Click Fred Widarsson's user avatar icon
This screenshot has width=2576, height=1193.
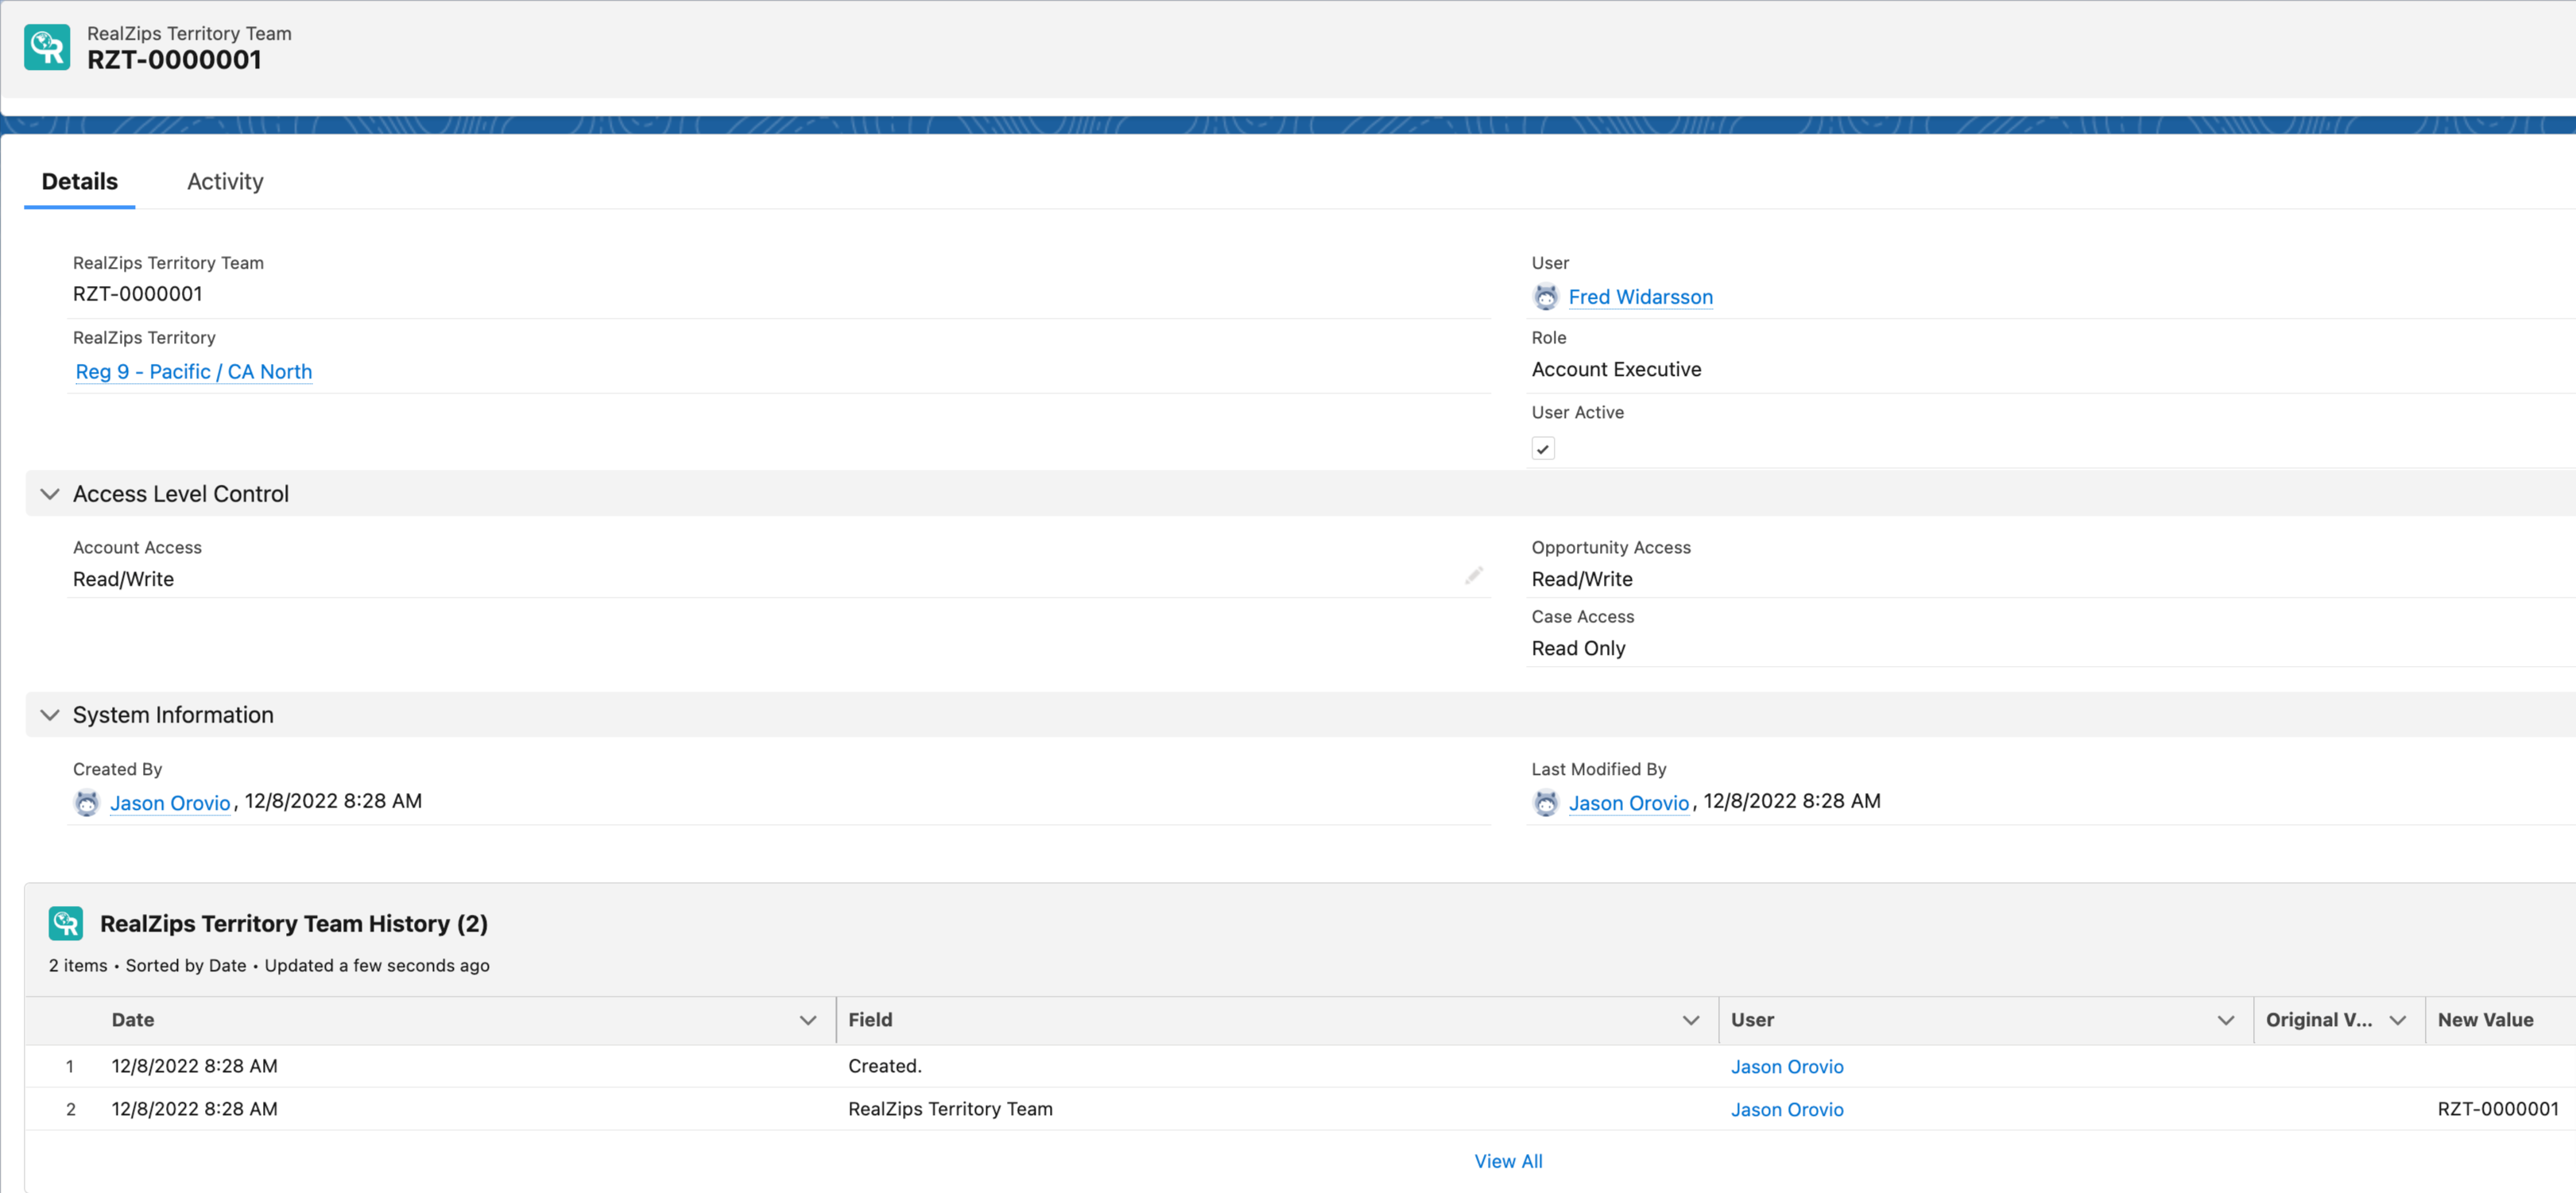(1545, 297)
